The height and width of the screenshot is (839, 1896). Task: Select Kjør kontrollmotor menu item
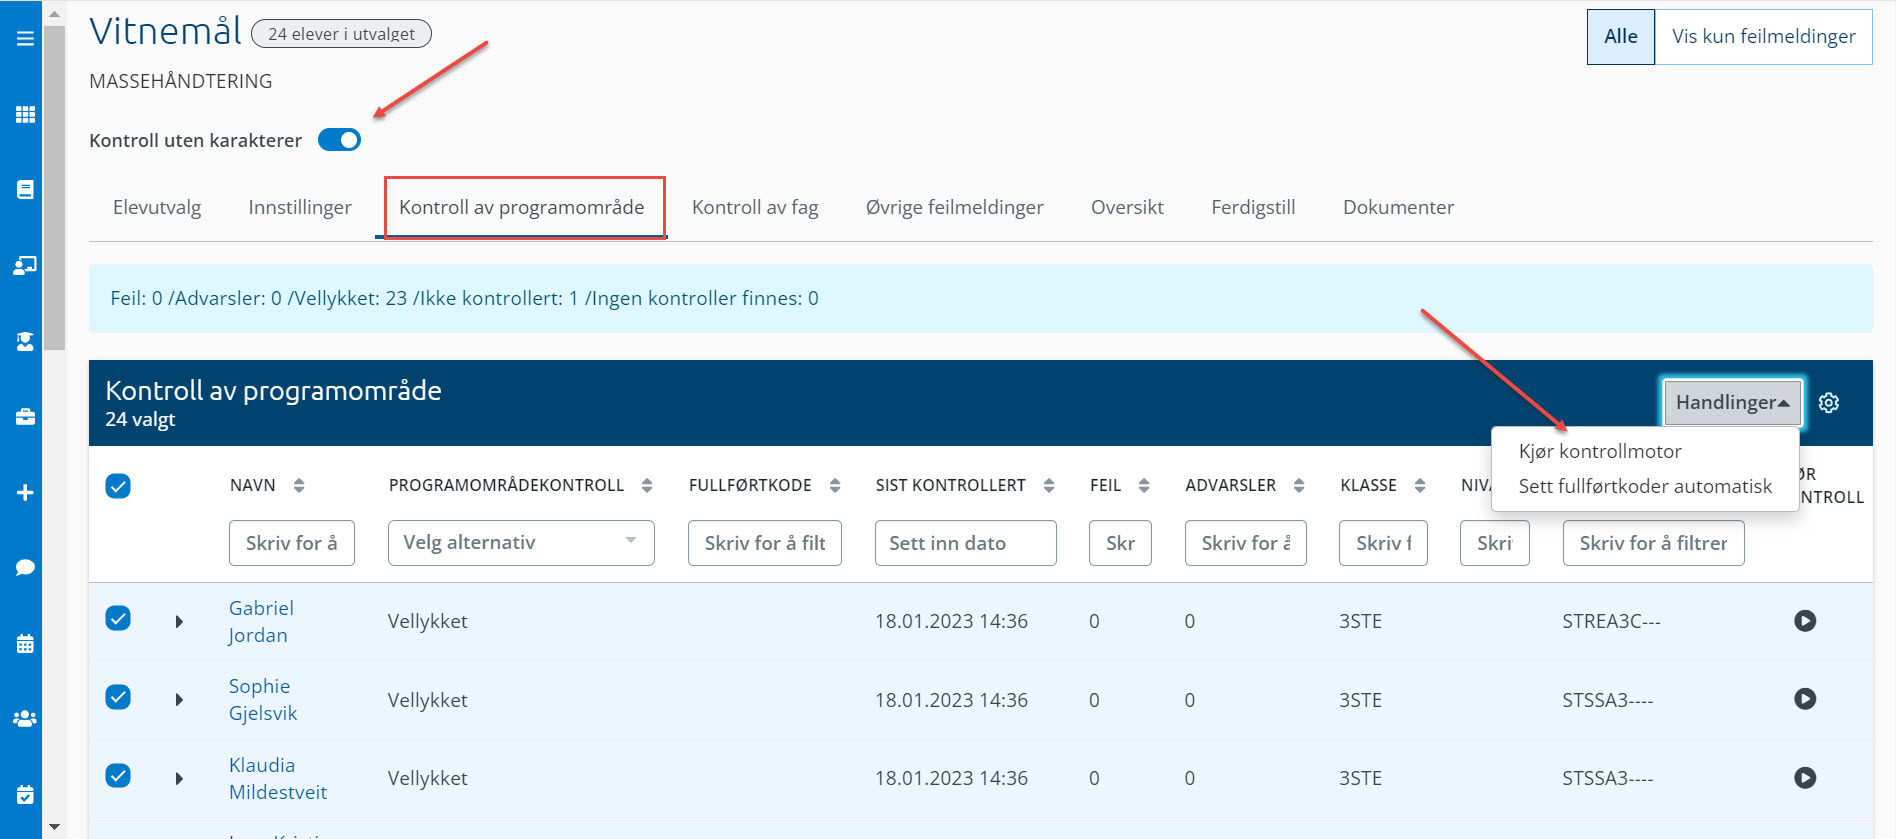tap(1600, 451)
